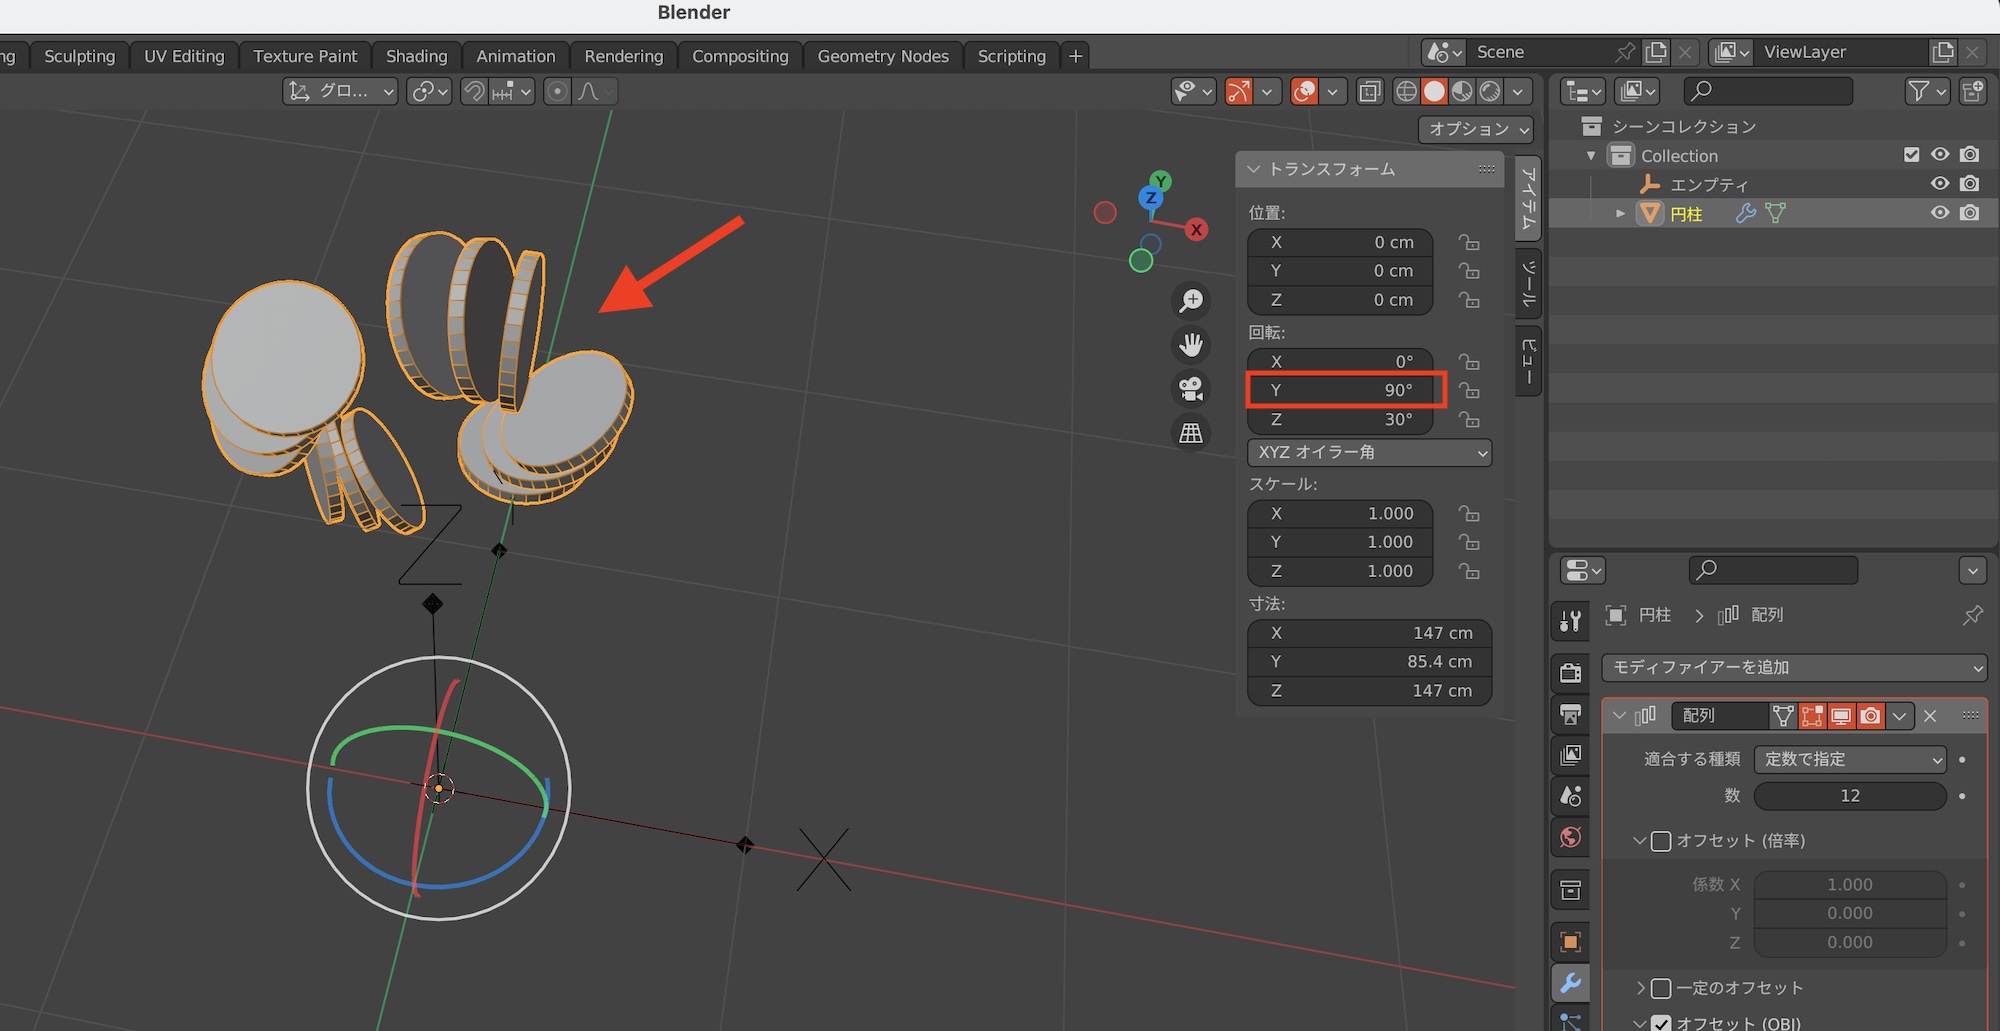
Task: Open the モディファイアーを追加 dropdown
Action: (1794, 667)
